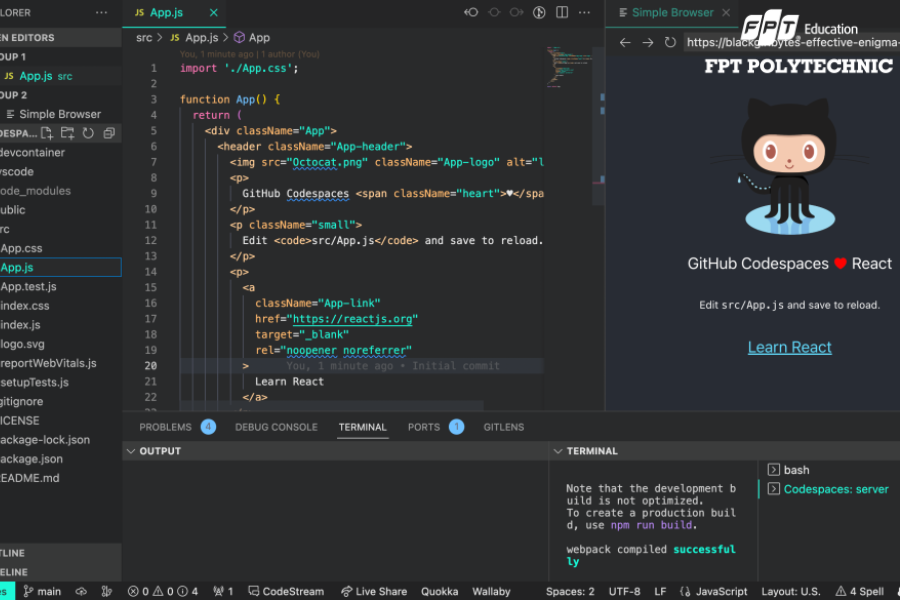The image size is (900, 600).
Task: Create a new folder in Explorer
Action: pos(67,133)
